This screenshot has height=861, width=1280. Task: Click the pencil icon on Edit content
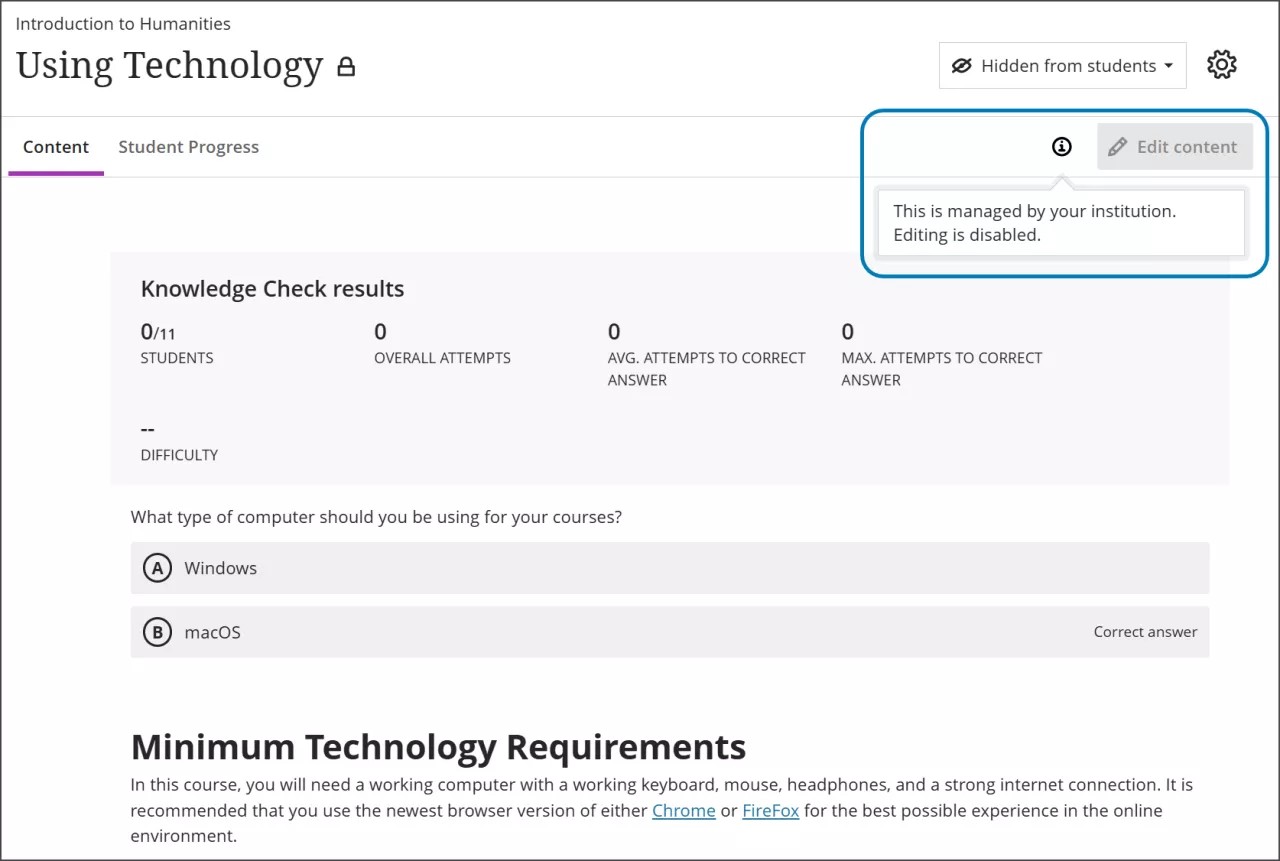point(1118,146)
